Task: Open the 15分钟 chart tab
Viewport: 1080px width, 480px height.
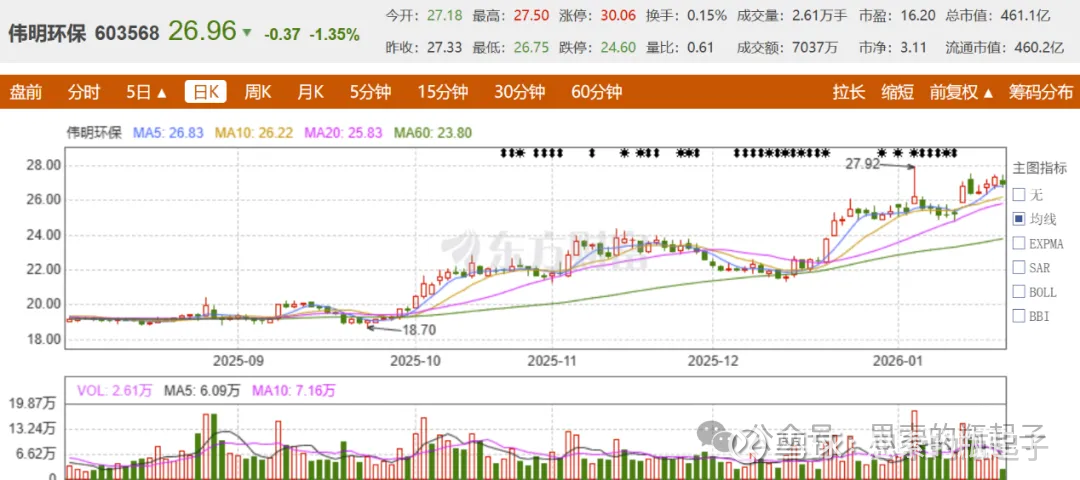Action: point(443,92)
